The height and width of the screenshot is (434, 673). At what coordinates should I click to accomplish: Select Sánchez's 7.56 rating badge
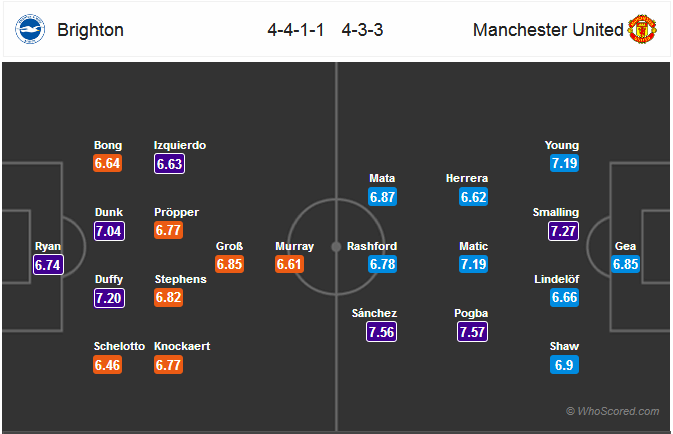(x=381, y=332)
